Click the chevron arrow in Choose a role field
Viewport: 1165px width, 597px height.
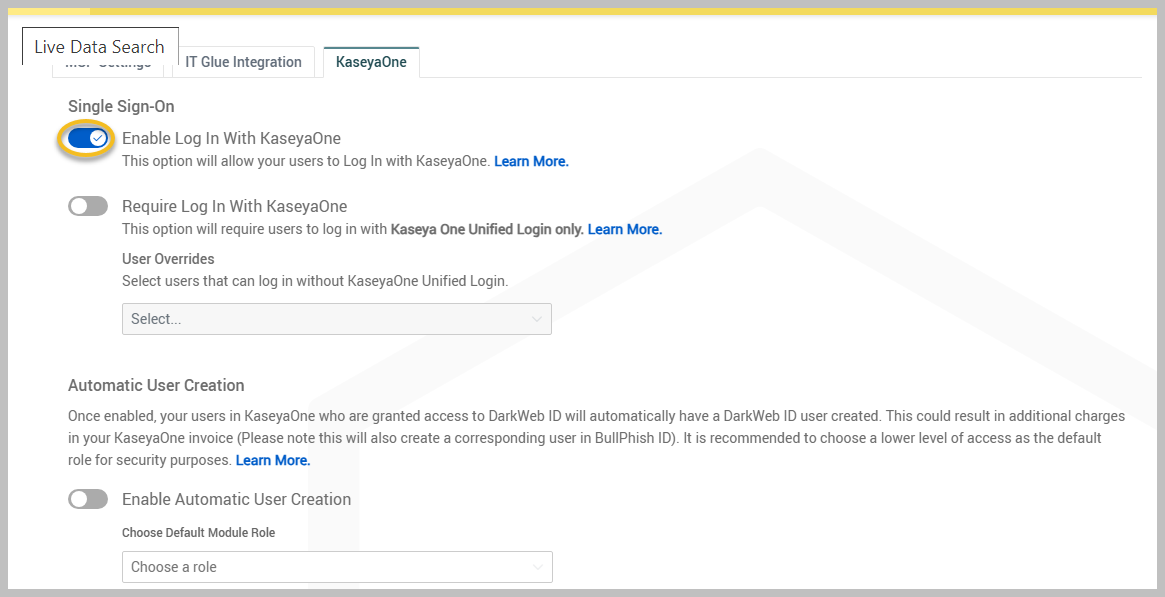coord(538,567)
